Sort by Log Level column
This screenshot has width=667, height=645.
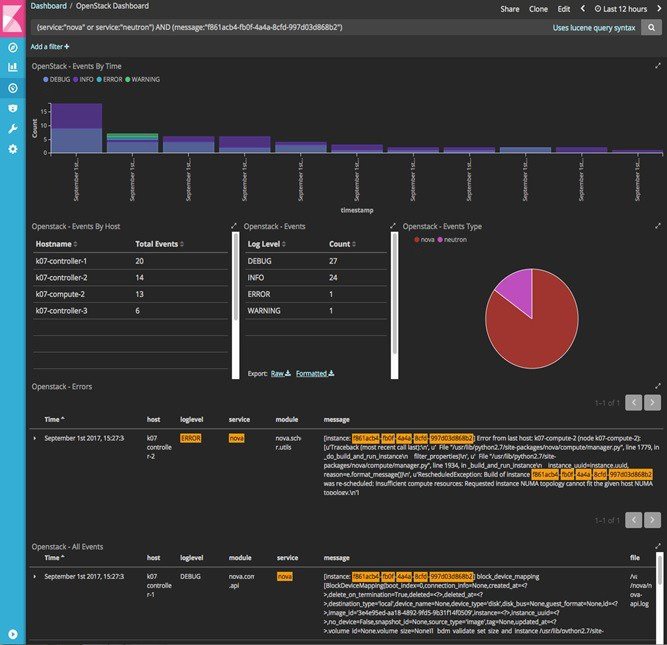click(266, 244)
